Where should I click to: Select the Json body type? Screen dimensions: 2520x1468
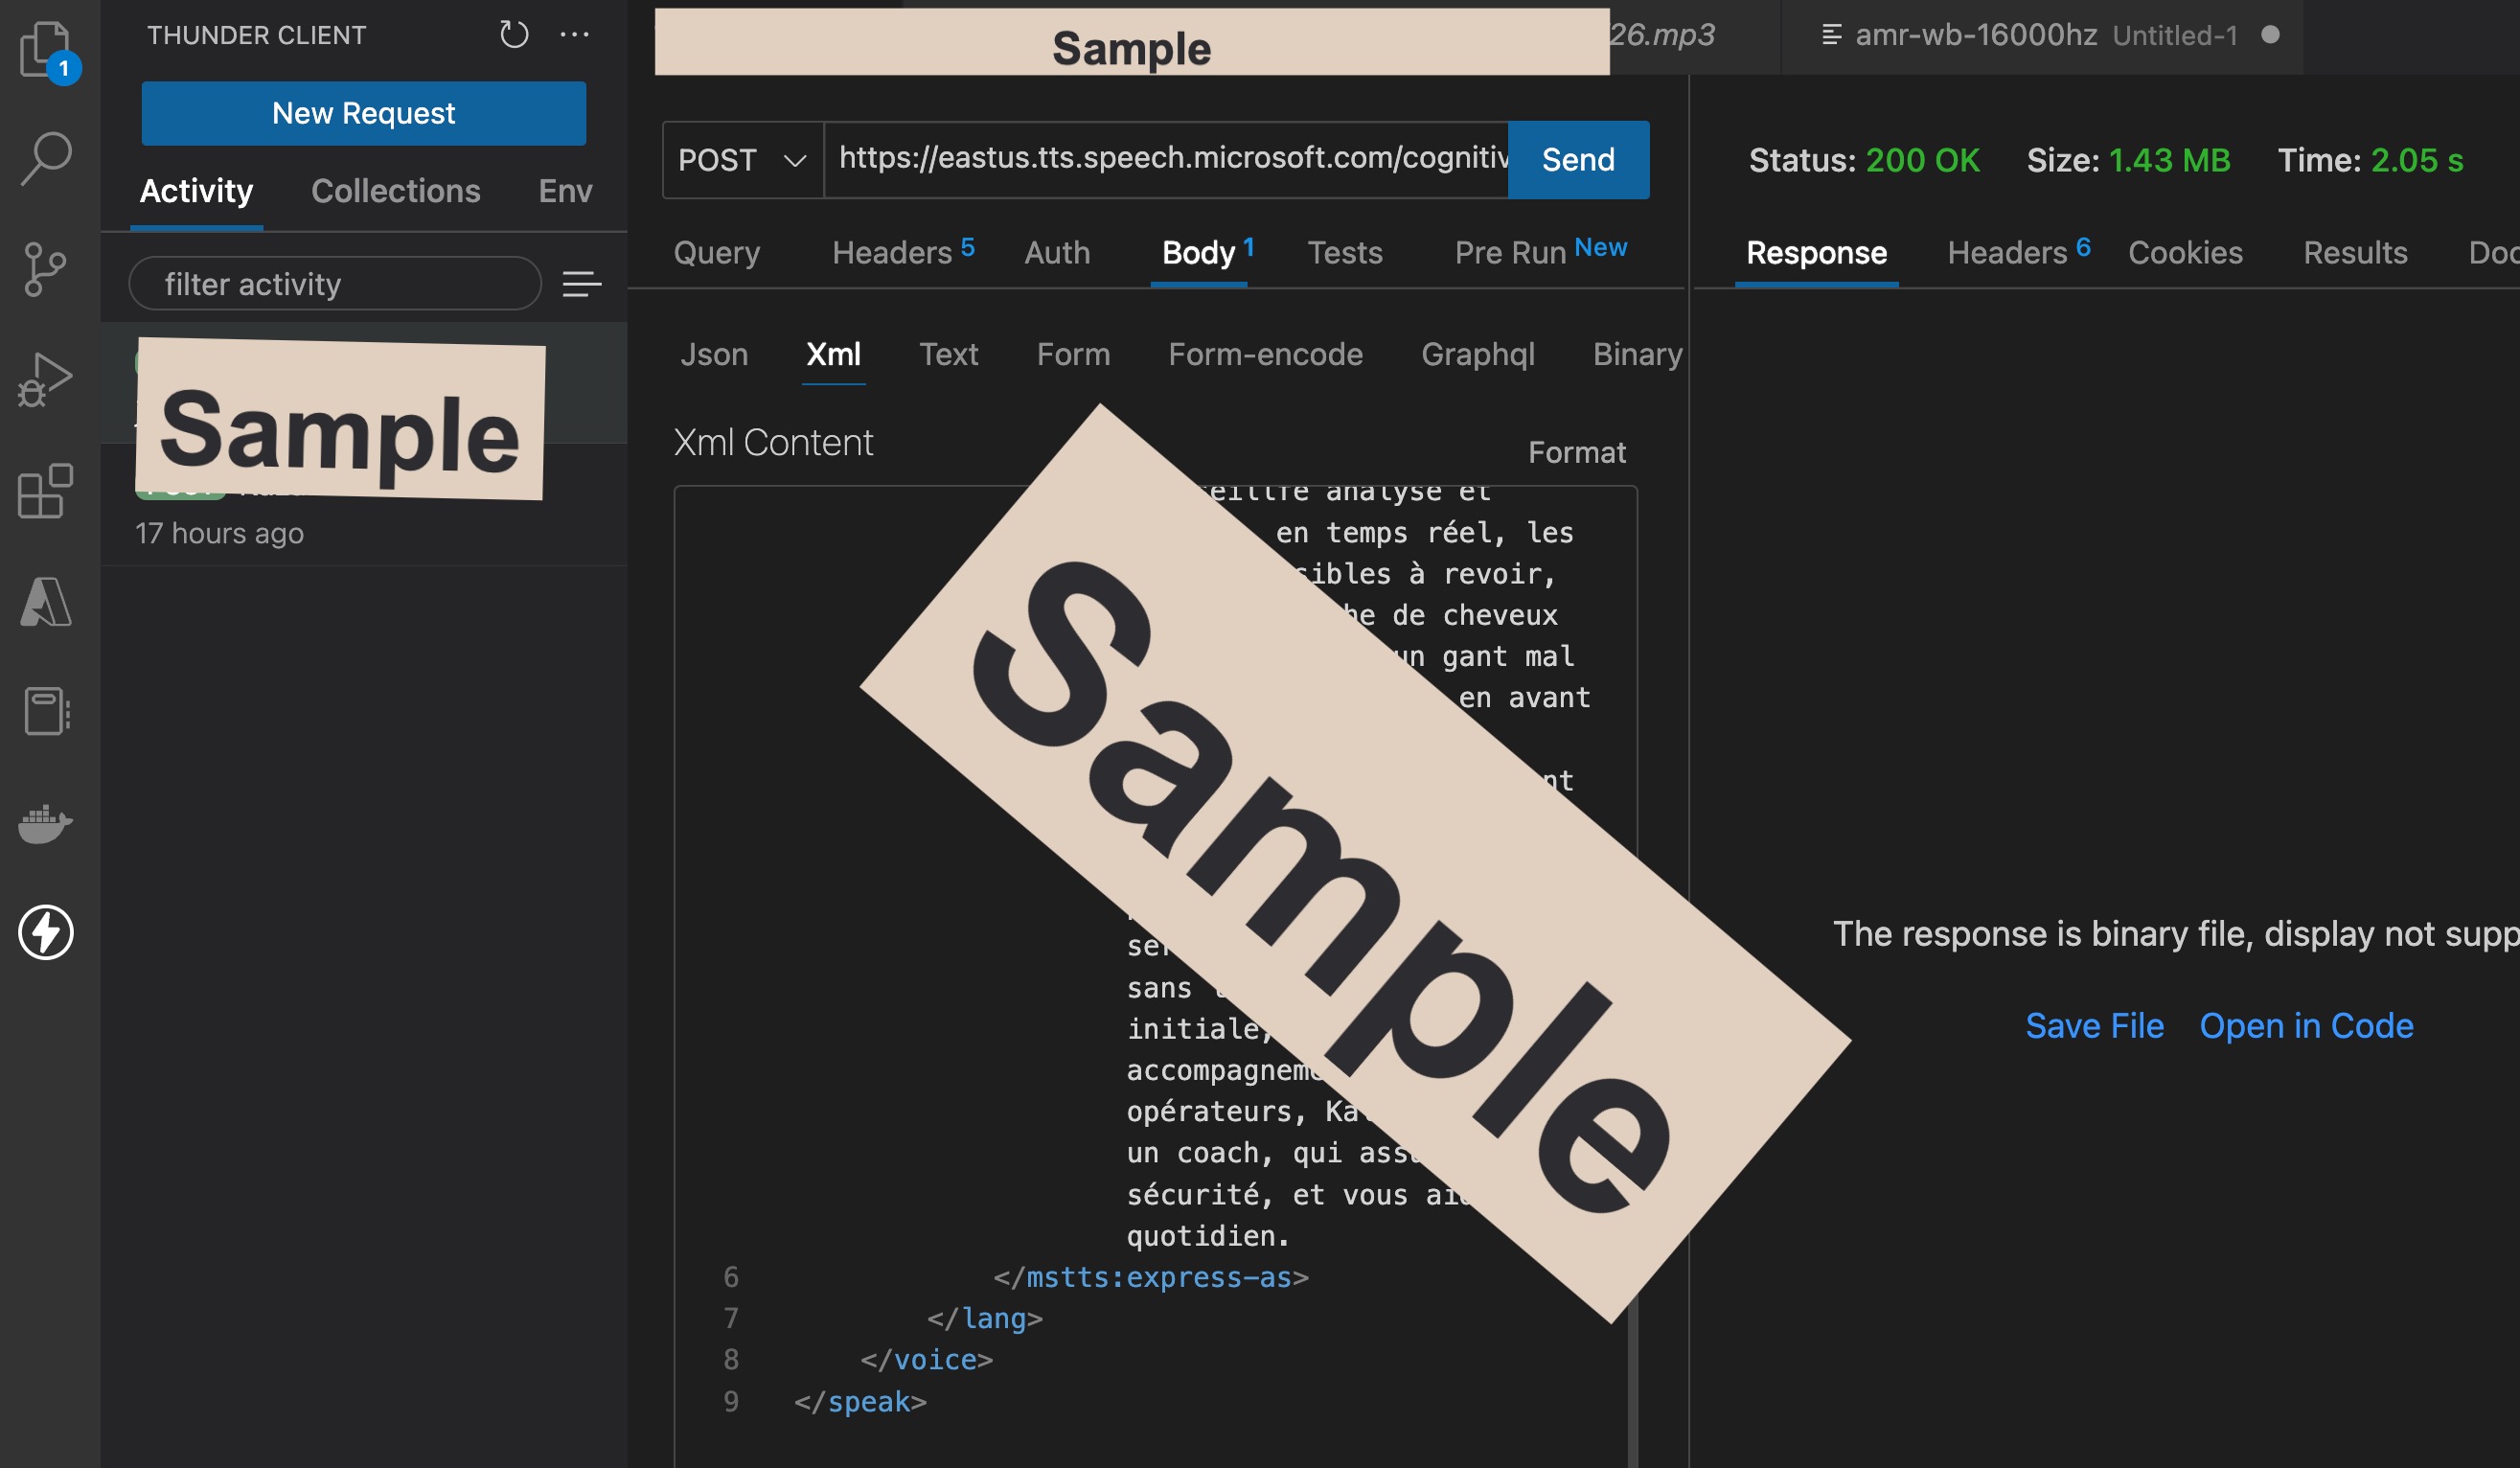pyautogui.click(x=713, y=354)
